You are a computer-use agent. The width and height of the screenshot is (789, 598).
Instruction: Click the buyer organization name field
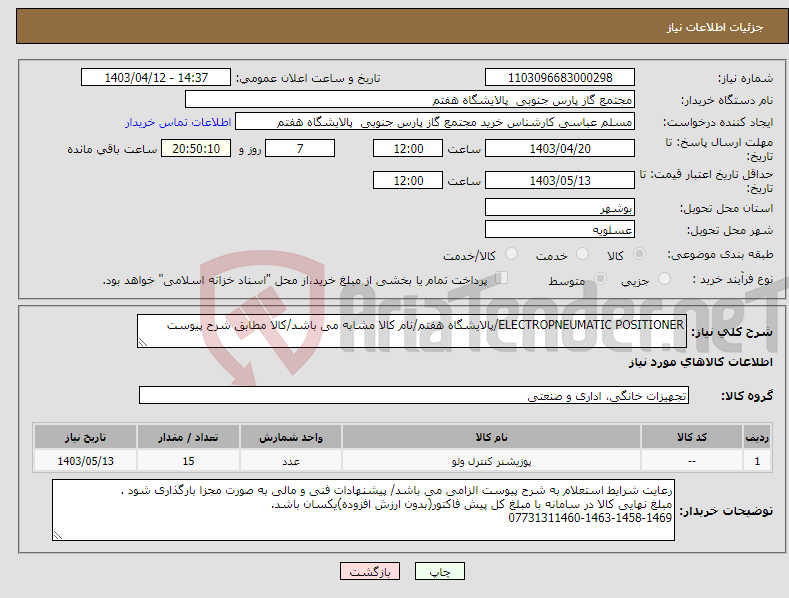pyautogui.click(x=410, y=100)
